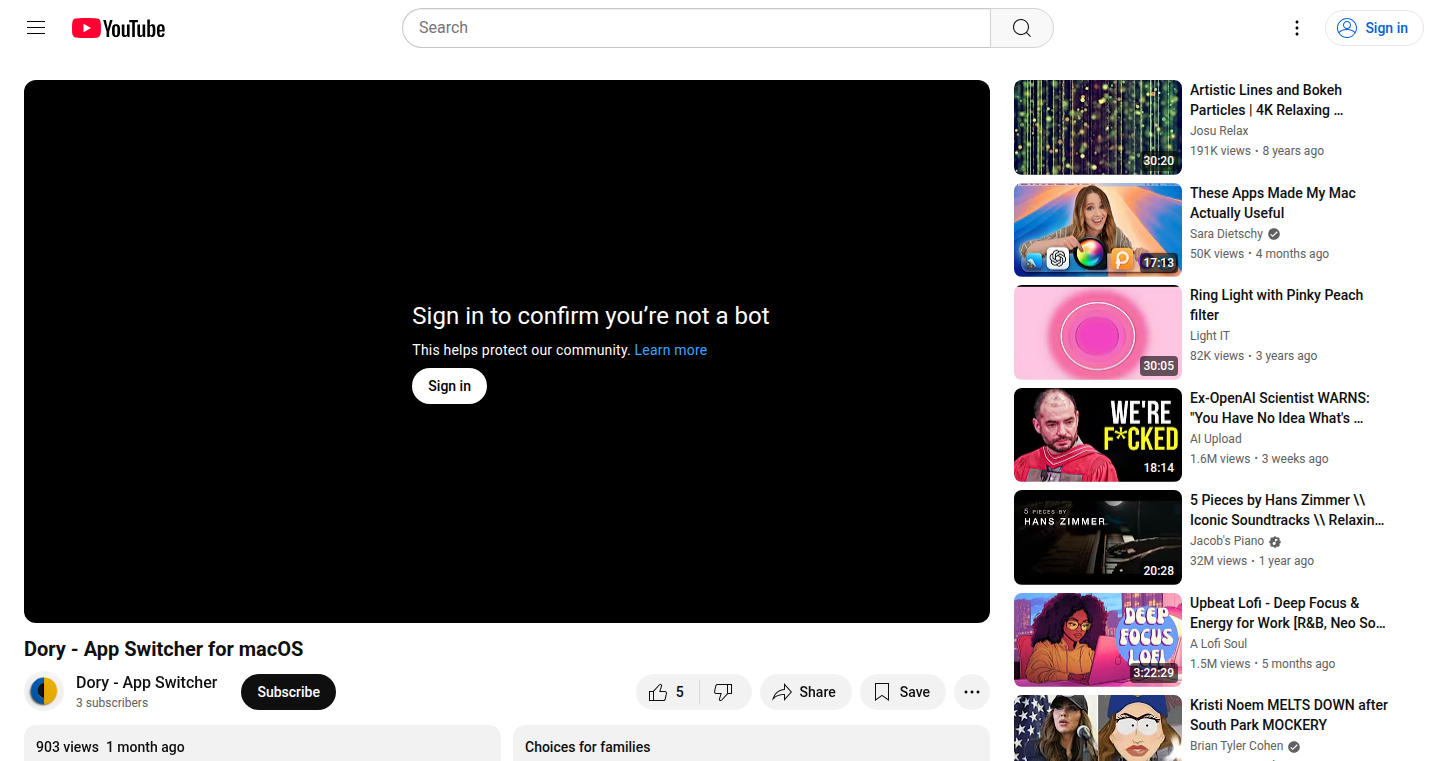
Task: Click verified badge next to Sara Dietschy
Action: point(1274,234)
